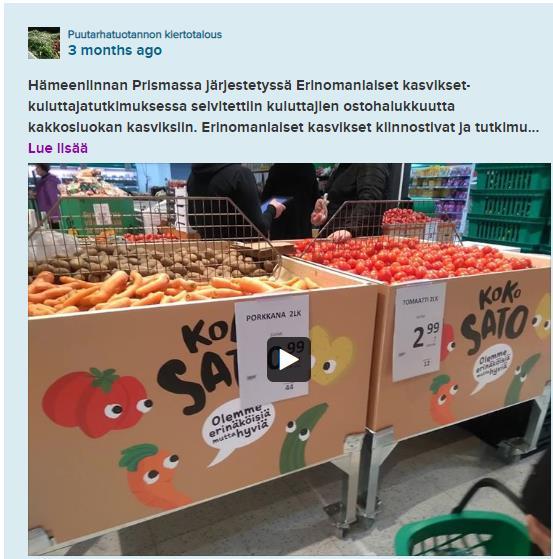
Task: Click the small speech bubble on right bin
Action: tap(494, 367)
